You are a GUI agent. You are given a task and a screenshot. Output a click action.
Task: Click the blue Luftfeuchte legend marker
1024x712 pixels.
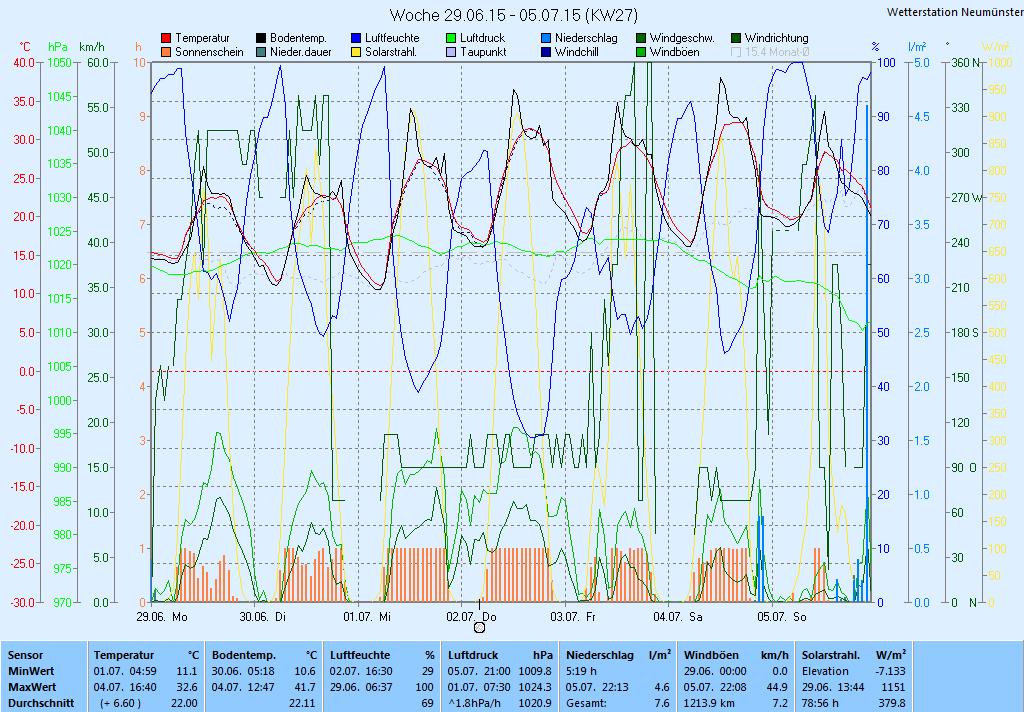356,38
